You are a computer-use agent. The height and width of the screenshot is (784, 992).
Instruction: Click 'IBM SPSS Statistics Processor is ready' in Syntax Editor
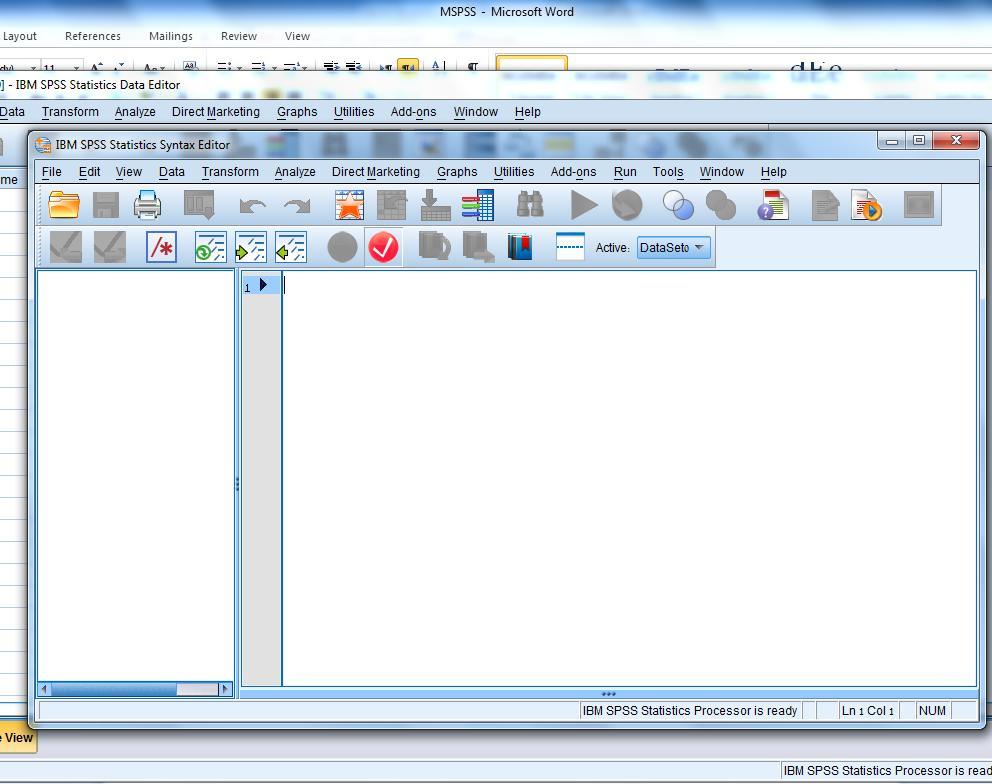[x=690, y=711]
